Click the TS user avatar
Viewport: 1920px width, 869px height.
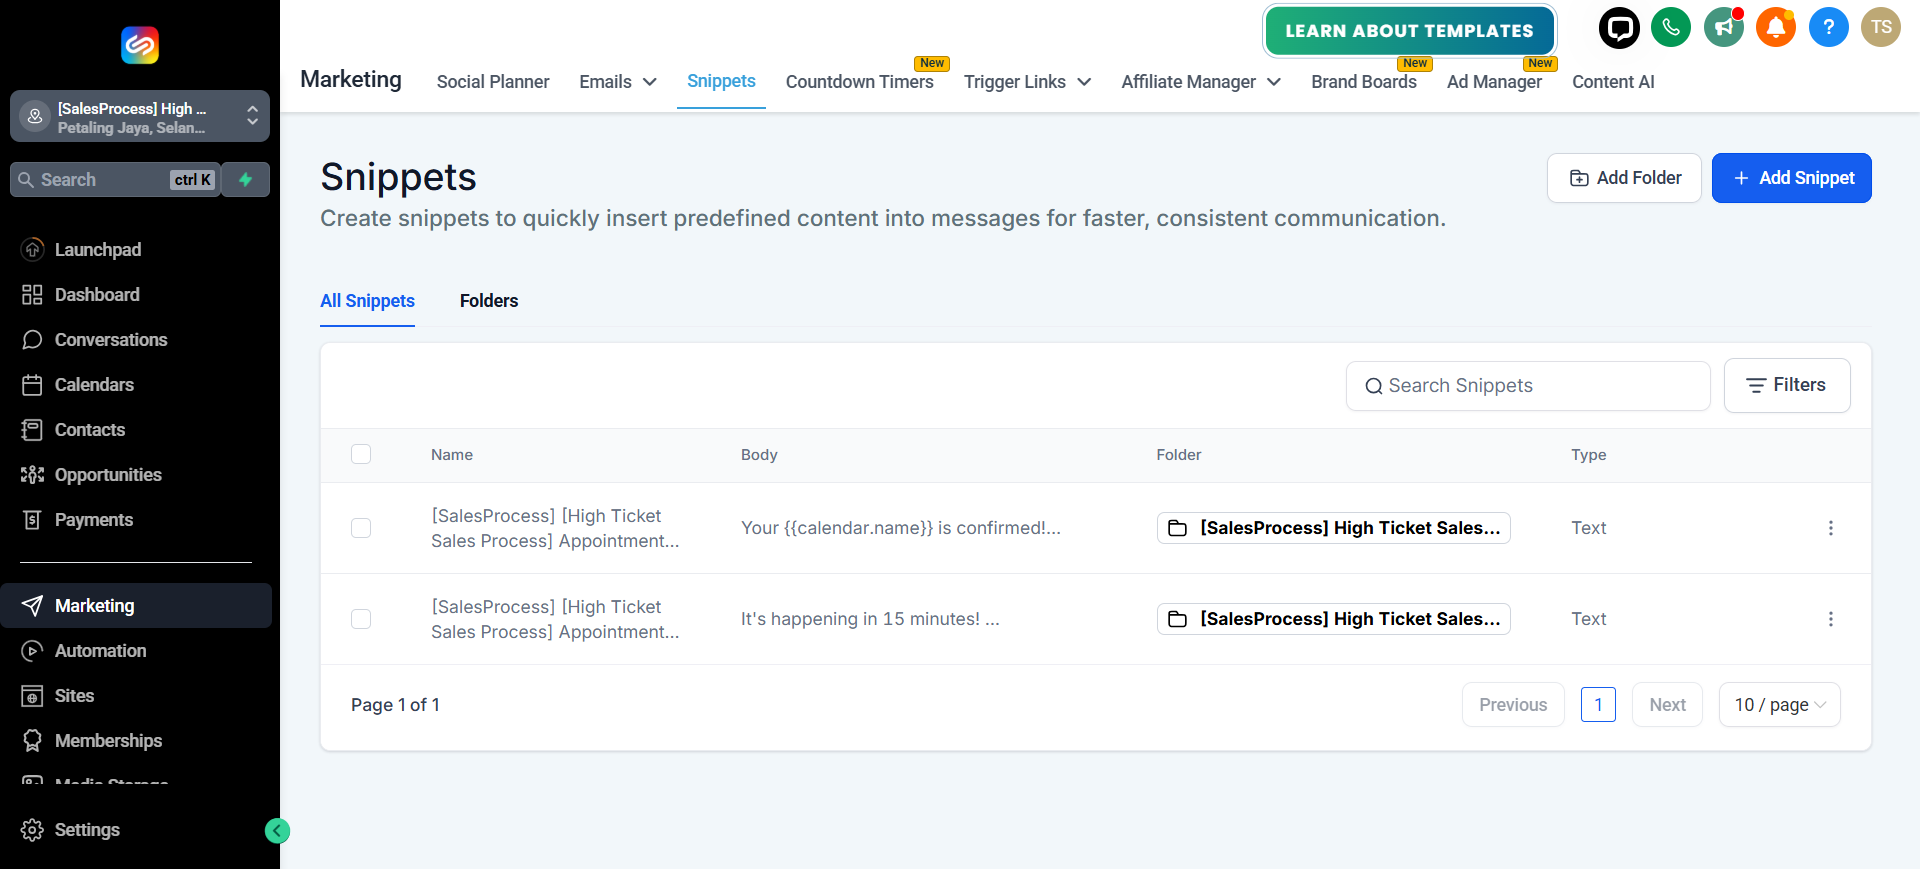click(1881, 28)
